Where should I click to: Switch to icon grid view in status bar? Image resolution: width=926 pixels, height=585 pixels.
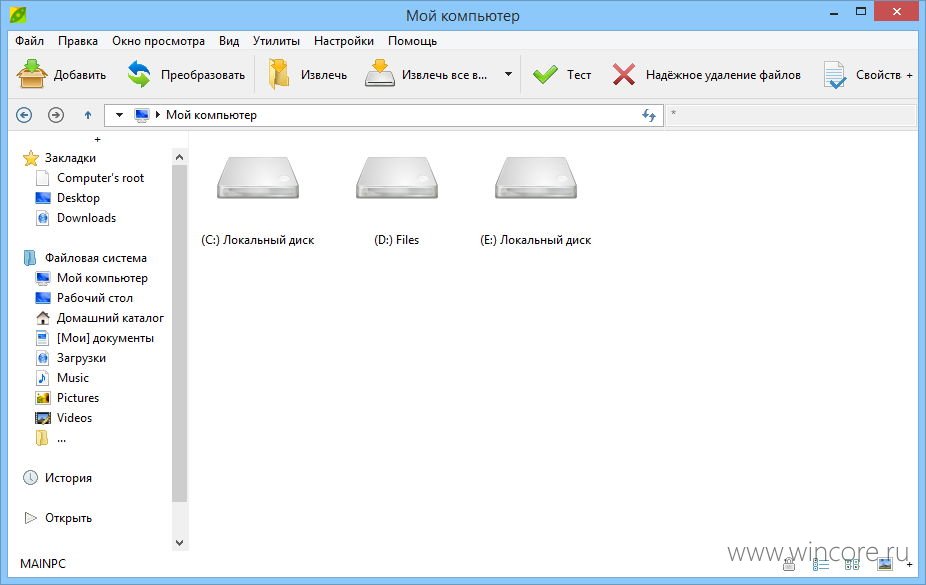852,565
